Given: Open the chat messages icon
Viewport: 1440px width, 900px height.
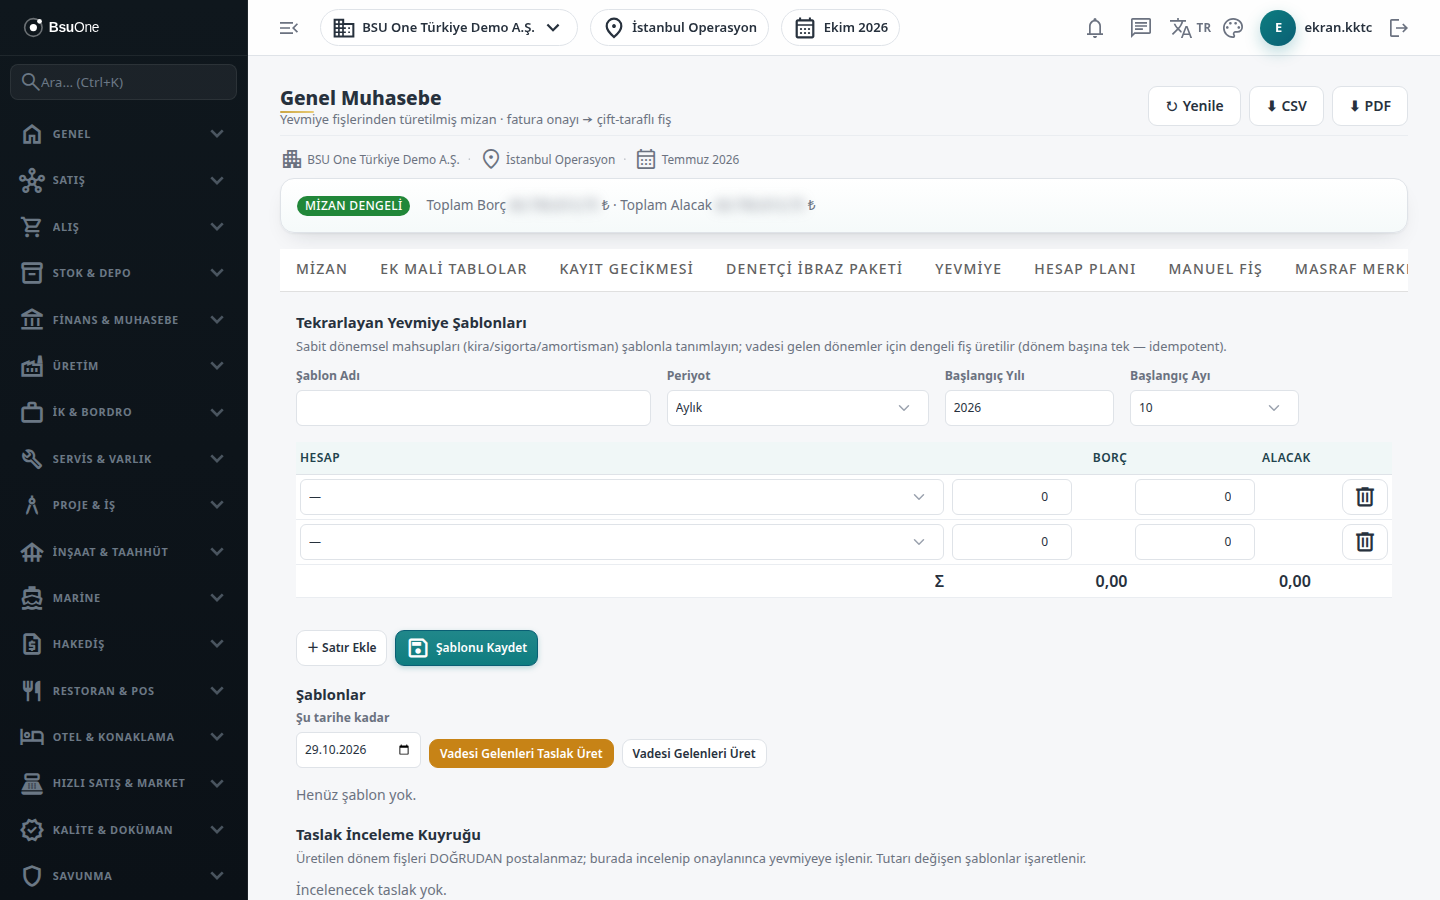Looking at the screenshot, I should click(x=1141, y=28).
